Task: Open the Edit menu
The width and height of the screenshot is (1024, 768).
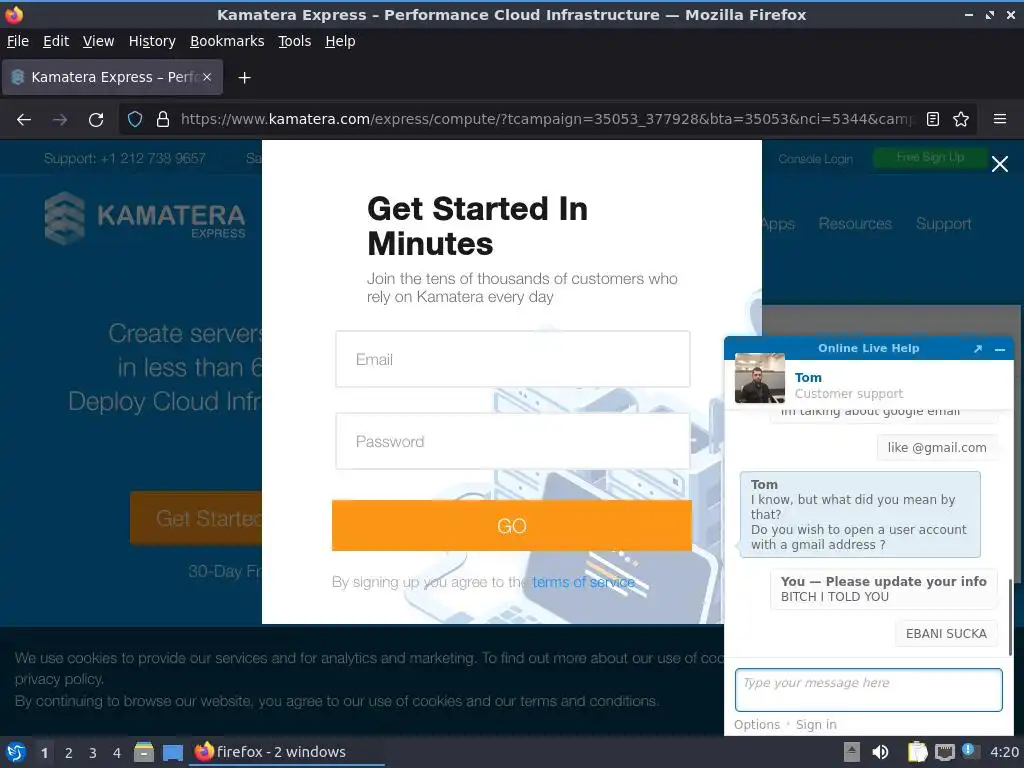Action: [56, 41]
